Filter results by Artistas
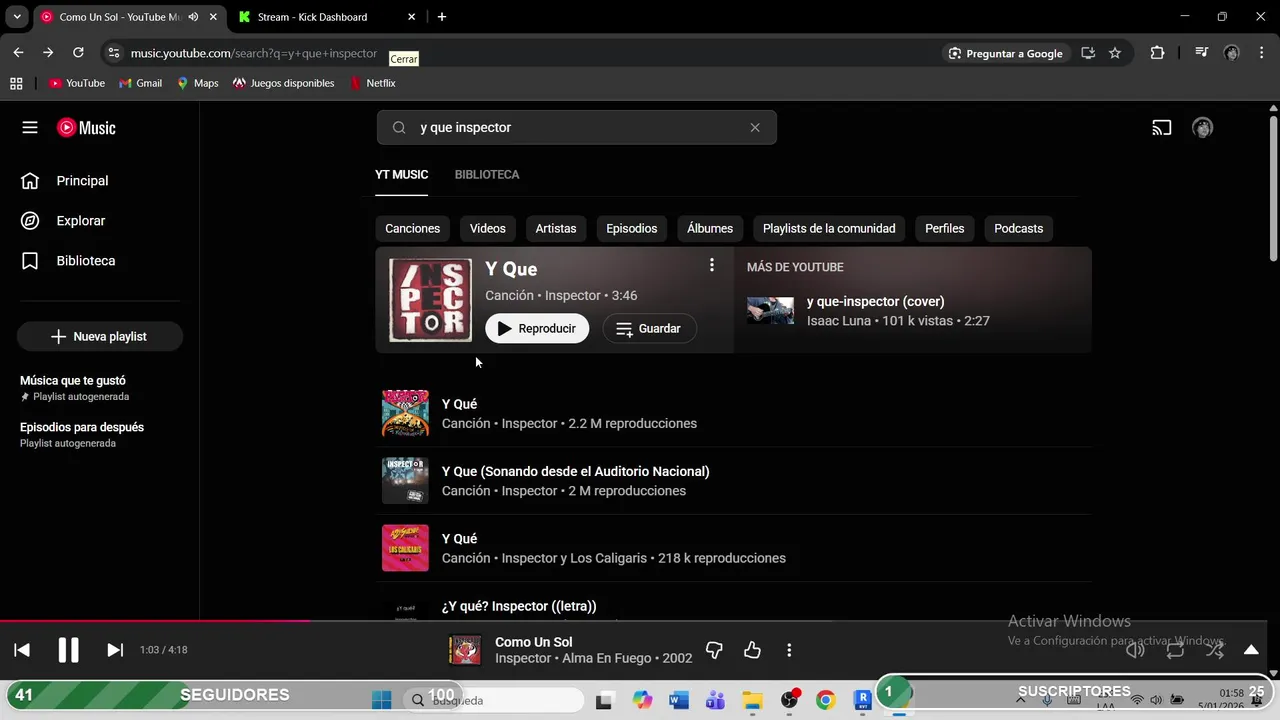This screenshot has width=1280, height=720. (556, 229)
